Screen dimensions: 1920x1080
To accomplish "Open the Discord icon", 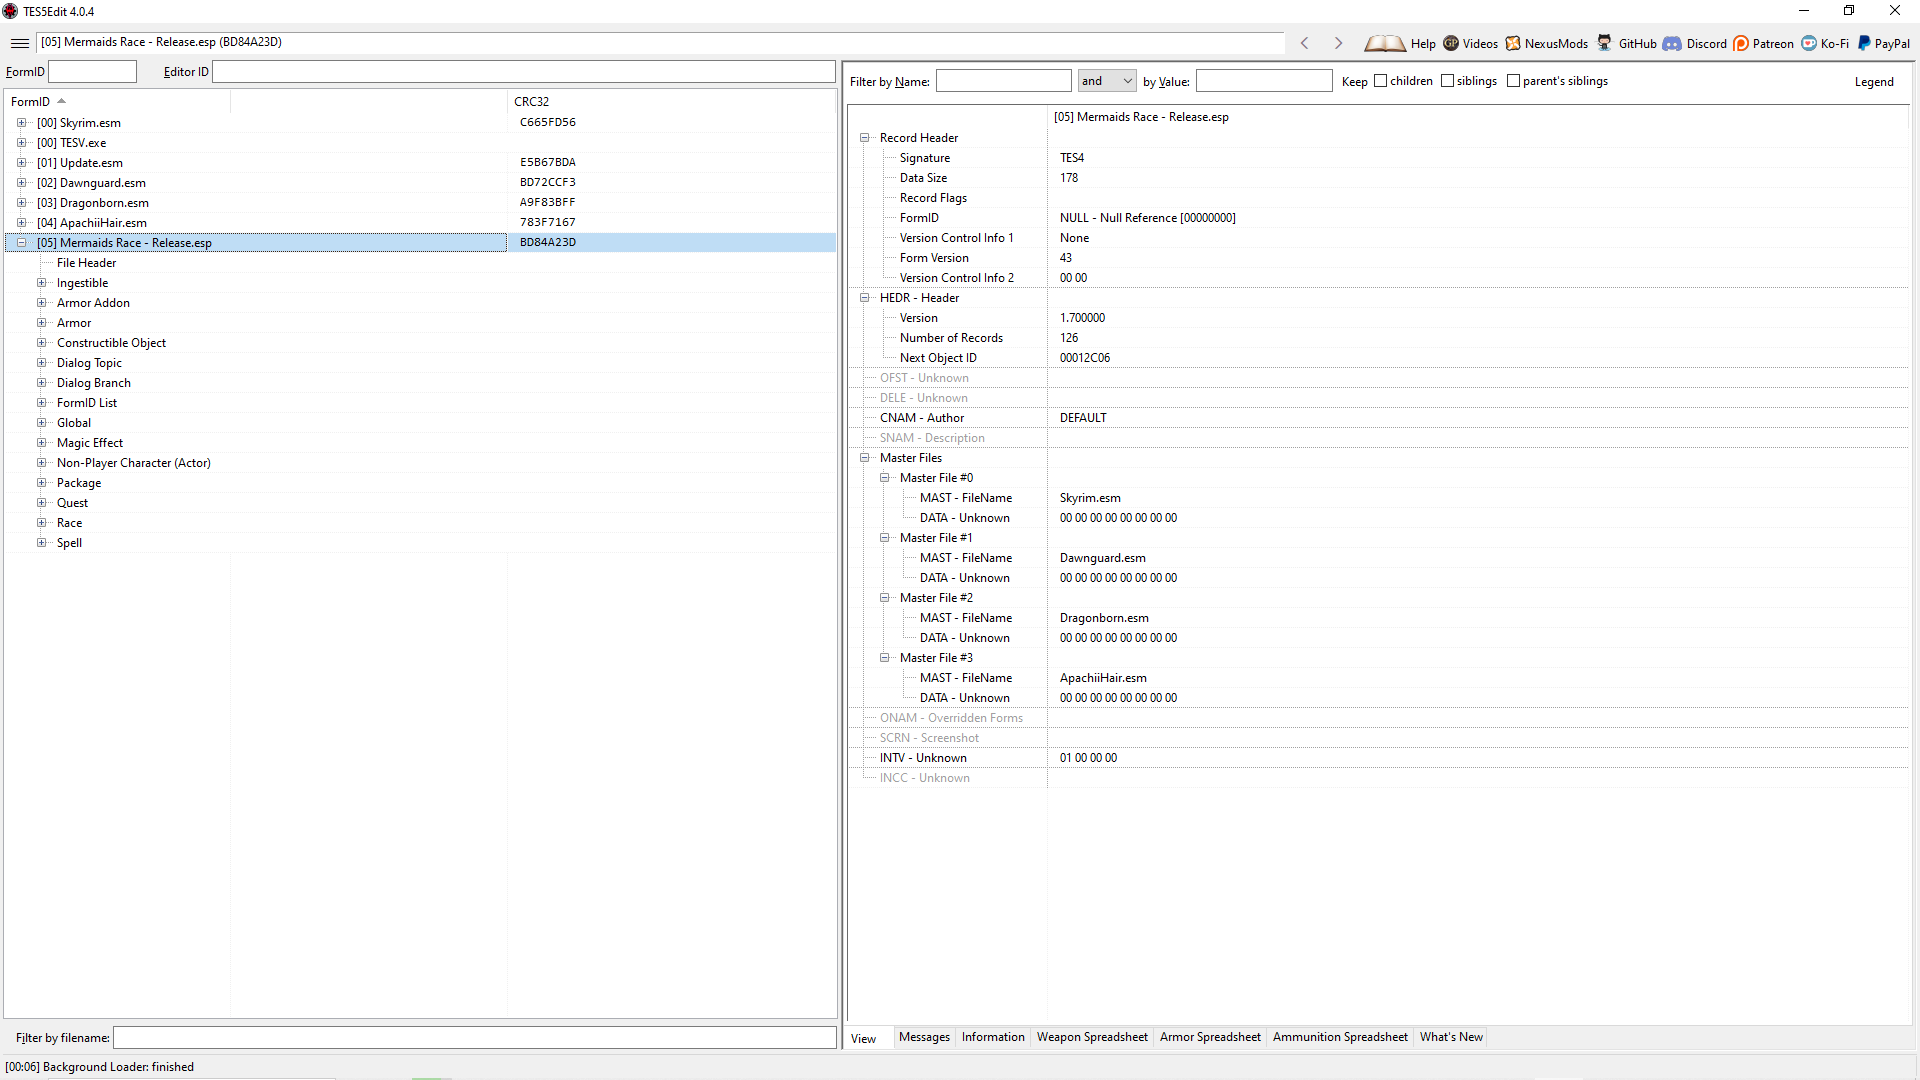I will pyautogui.click(x=1672, y=43).
